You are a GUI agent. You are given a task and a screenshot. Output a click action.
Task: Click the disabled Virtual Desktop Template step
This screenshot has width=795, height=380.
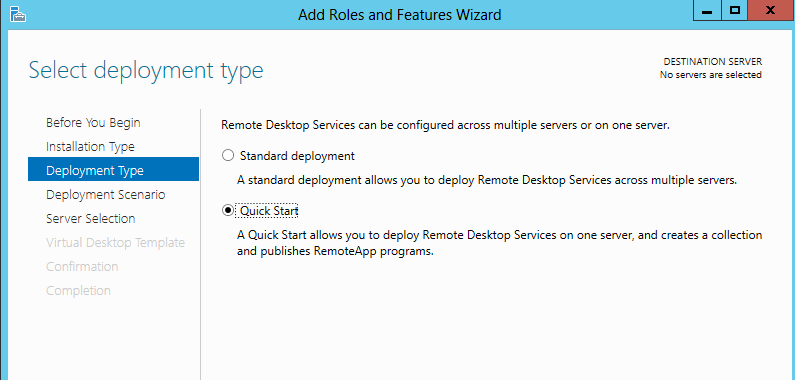[116, 243]
